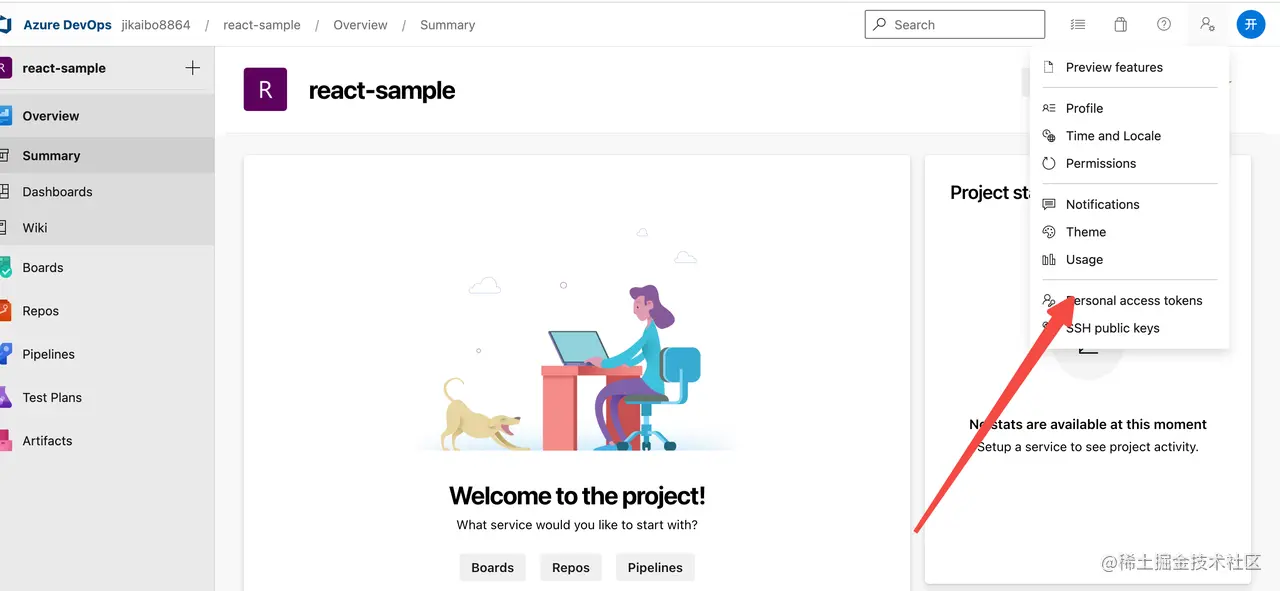Viewport: 1280px width, 591px height.
Task: Open Profile from user menu
Action: tap(1084, 108)
